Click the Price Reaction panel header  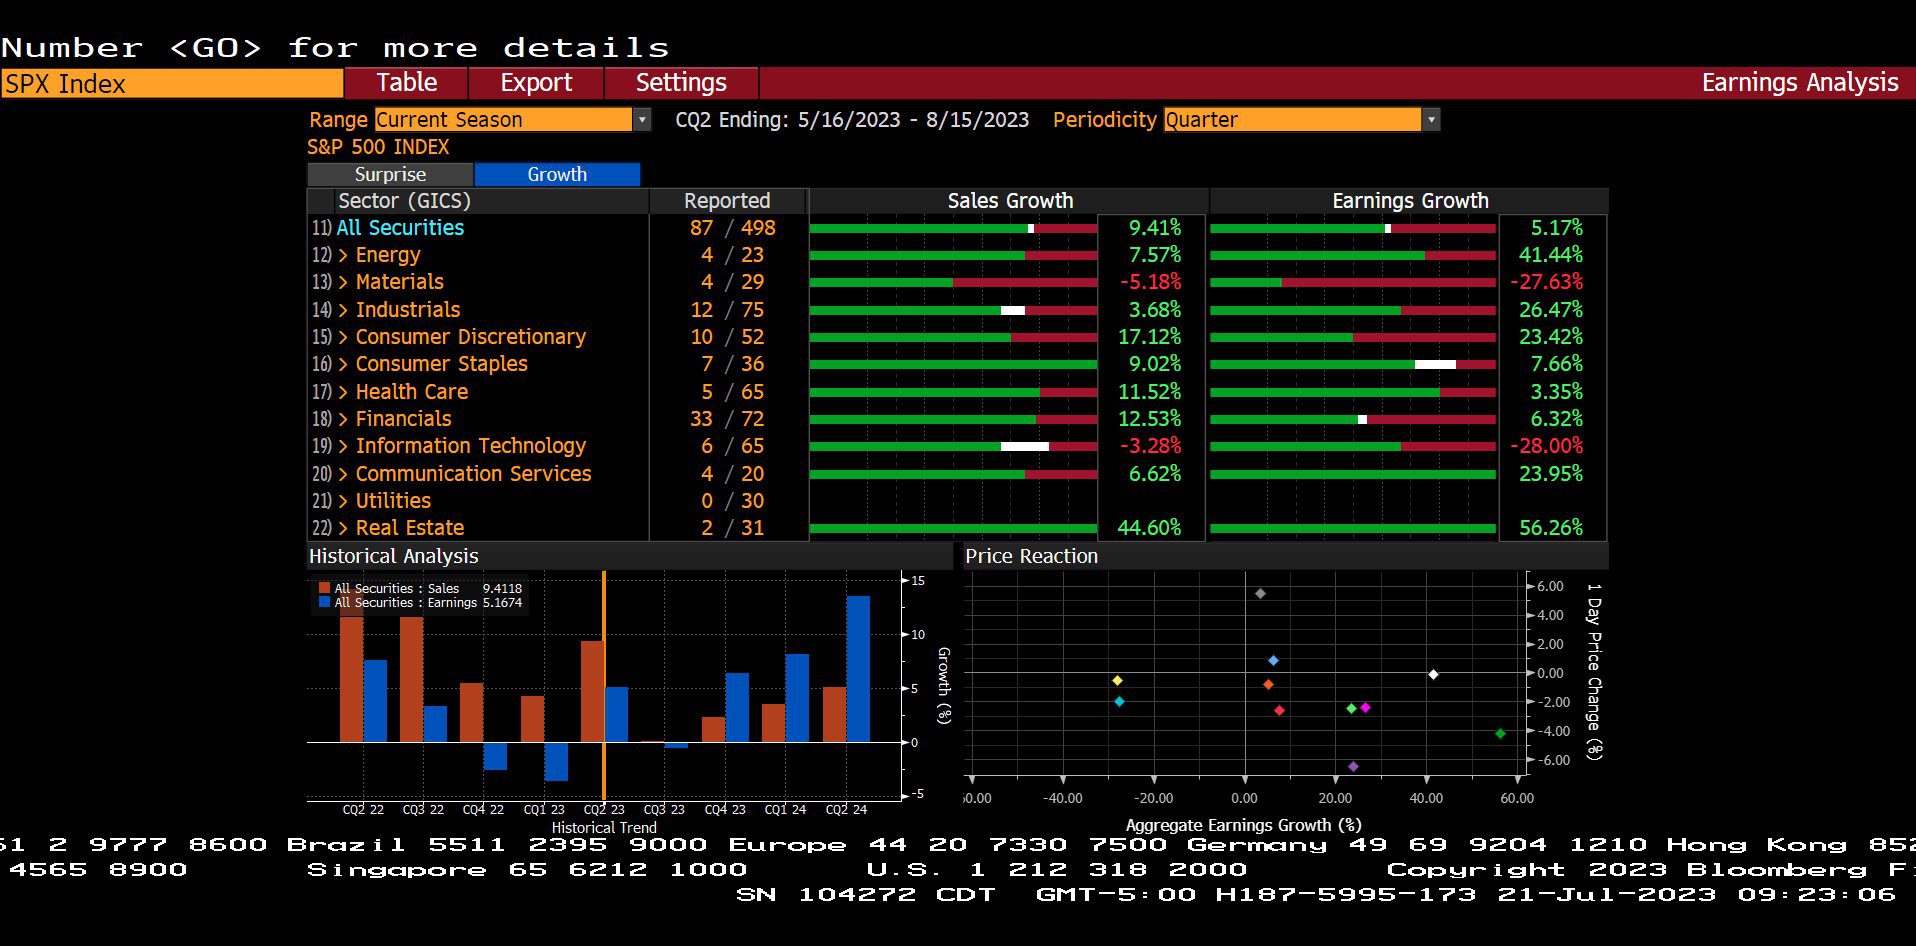click(x=1285, y=556)
